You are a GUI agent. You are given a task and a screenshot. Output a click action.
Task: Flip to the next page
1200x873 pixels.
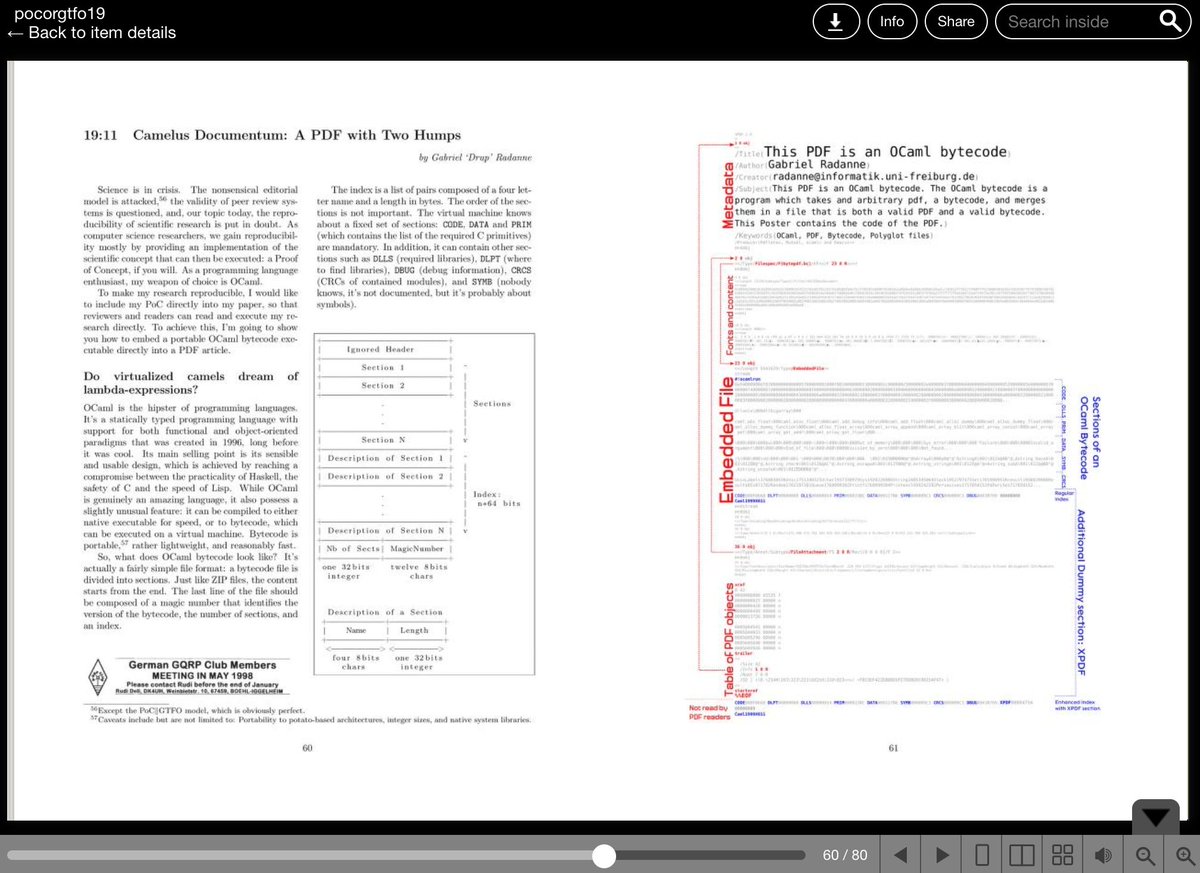[942, 855]
